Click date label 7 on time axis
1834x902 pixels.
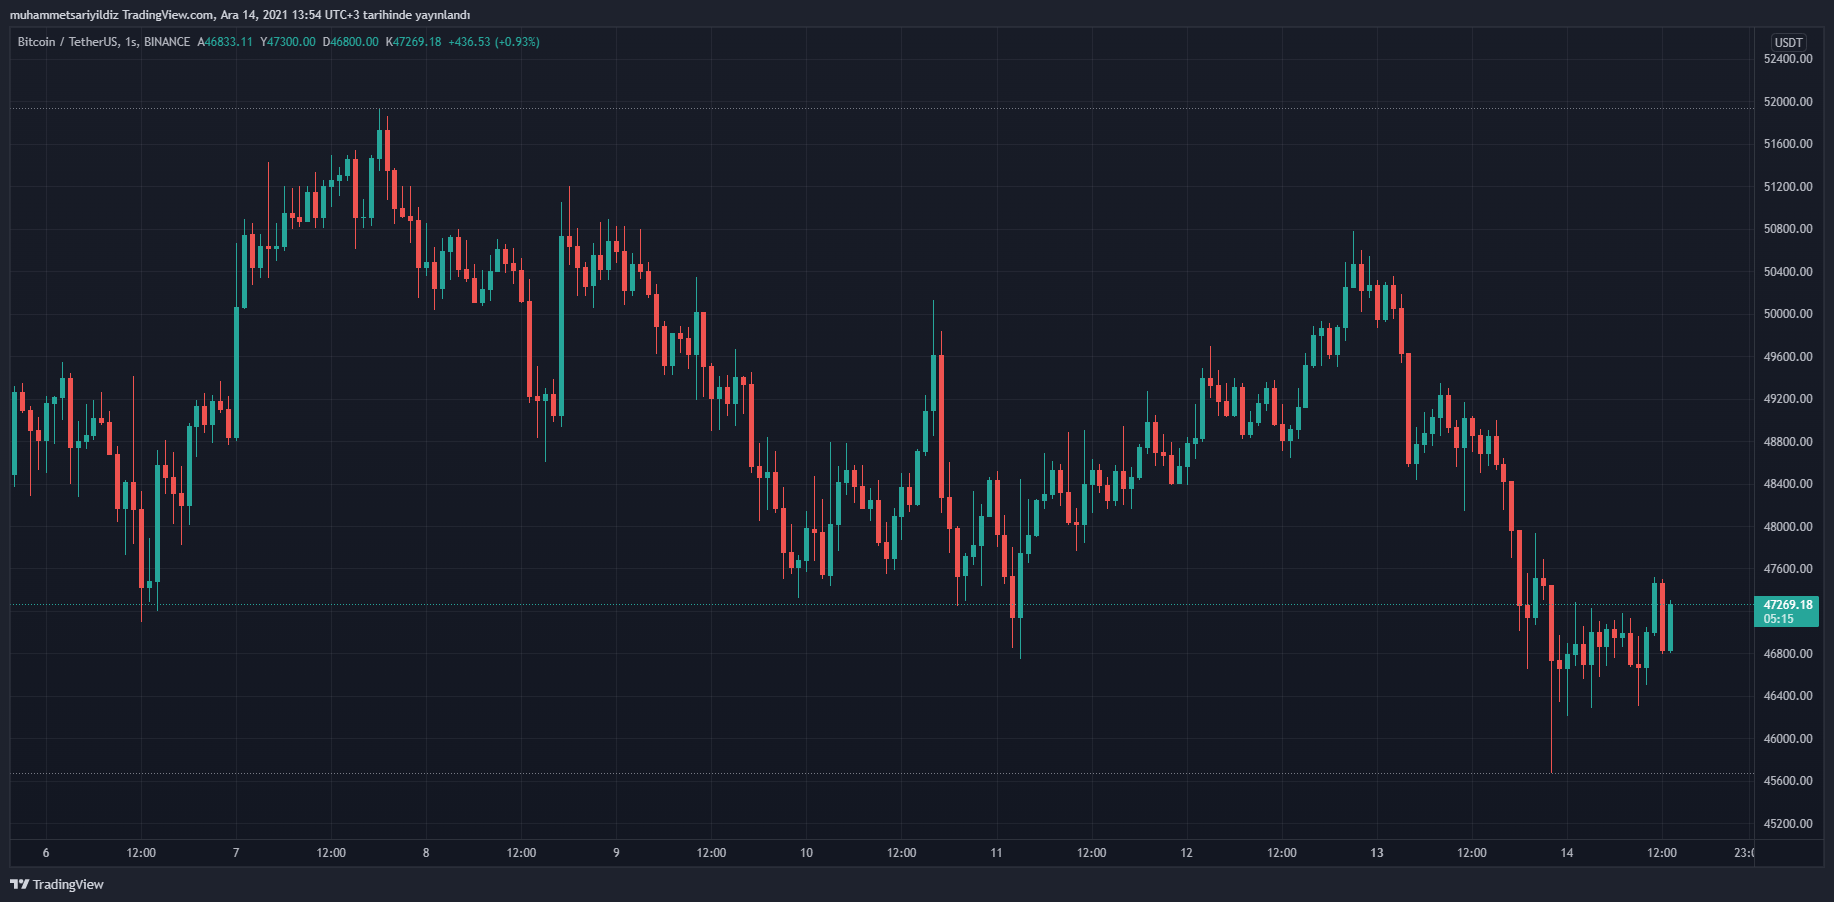[236, 853]
